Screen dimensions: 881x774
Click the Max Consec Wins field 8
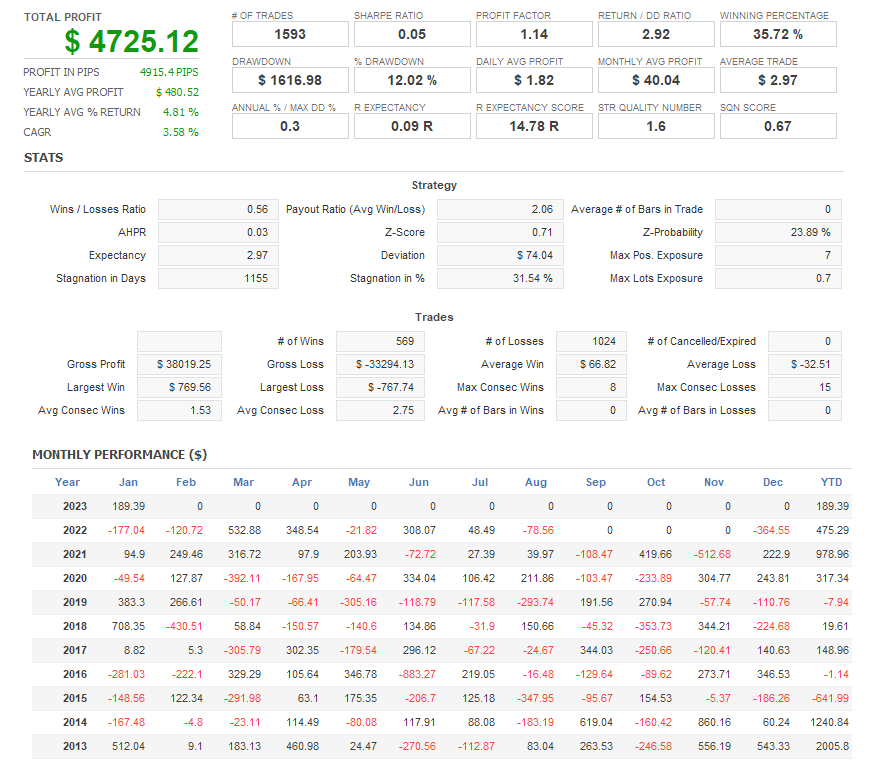[591, 388]
